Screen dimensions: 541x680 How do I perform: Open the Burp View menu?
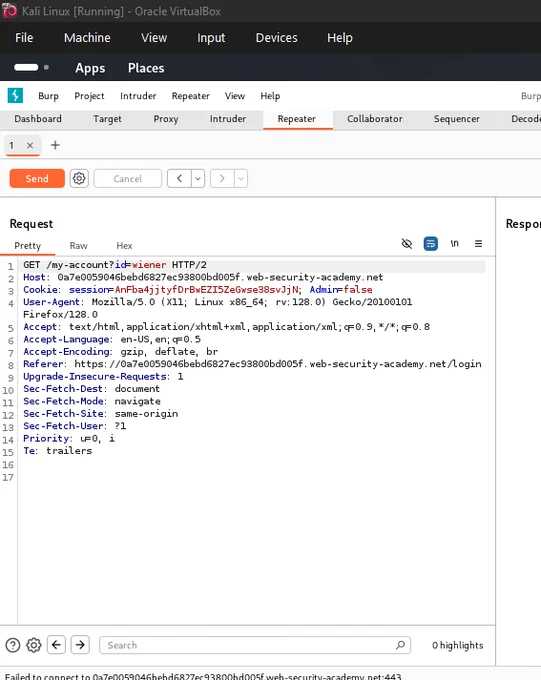pos(235,96)
